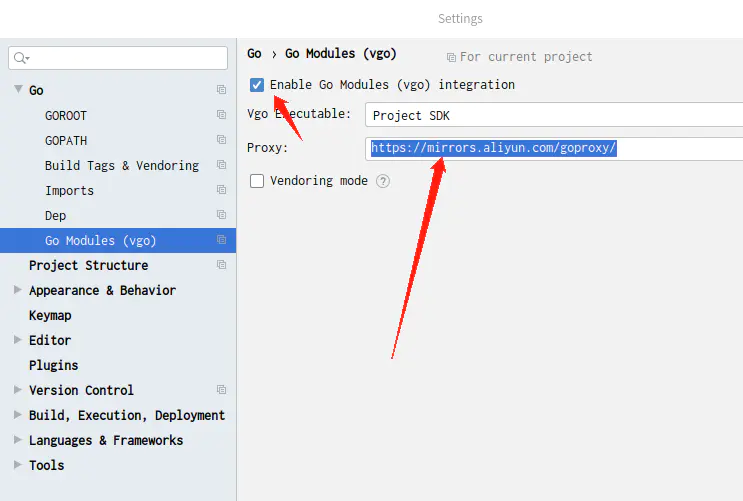
Task: Enable the Vendoring mode checkbox
Action: coord(257,181)
